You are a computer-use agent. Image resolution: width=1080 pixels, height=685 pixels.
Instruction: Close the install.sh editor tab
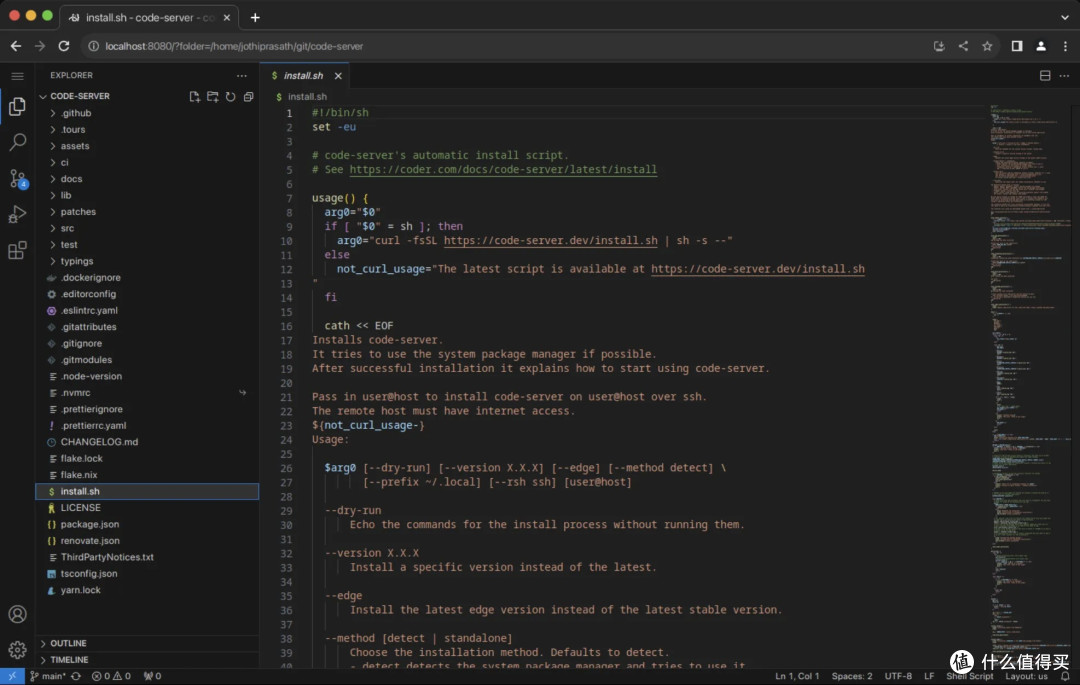pos(338,76)
